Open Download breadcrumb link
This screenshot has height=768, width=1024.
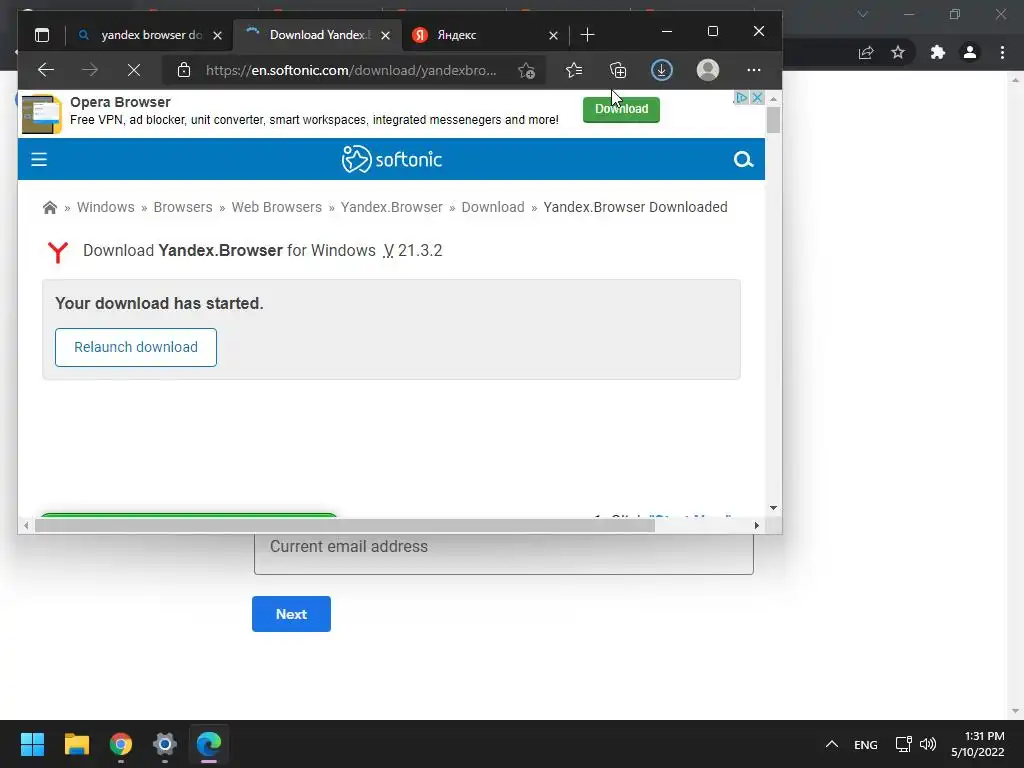493,207
